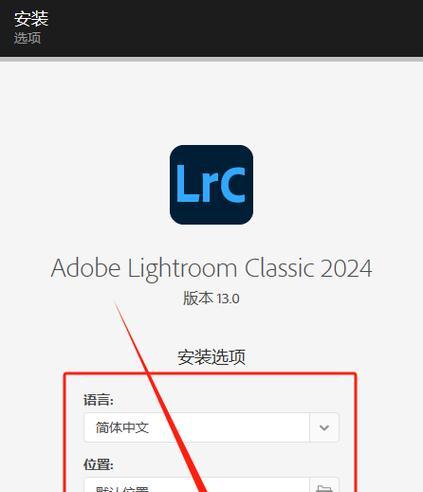Click the 简体中文 selected language text

(x=122, y=427)
